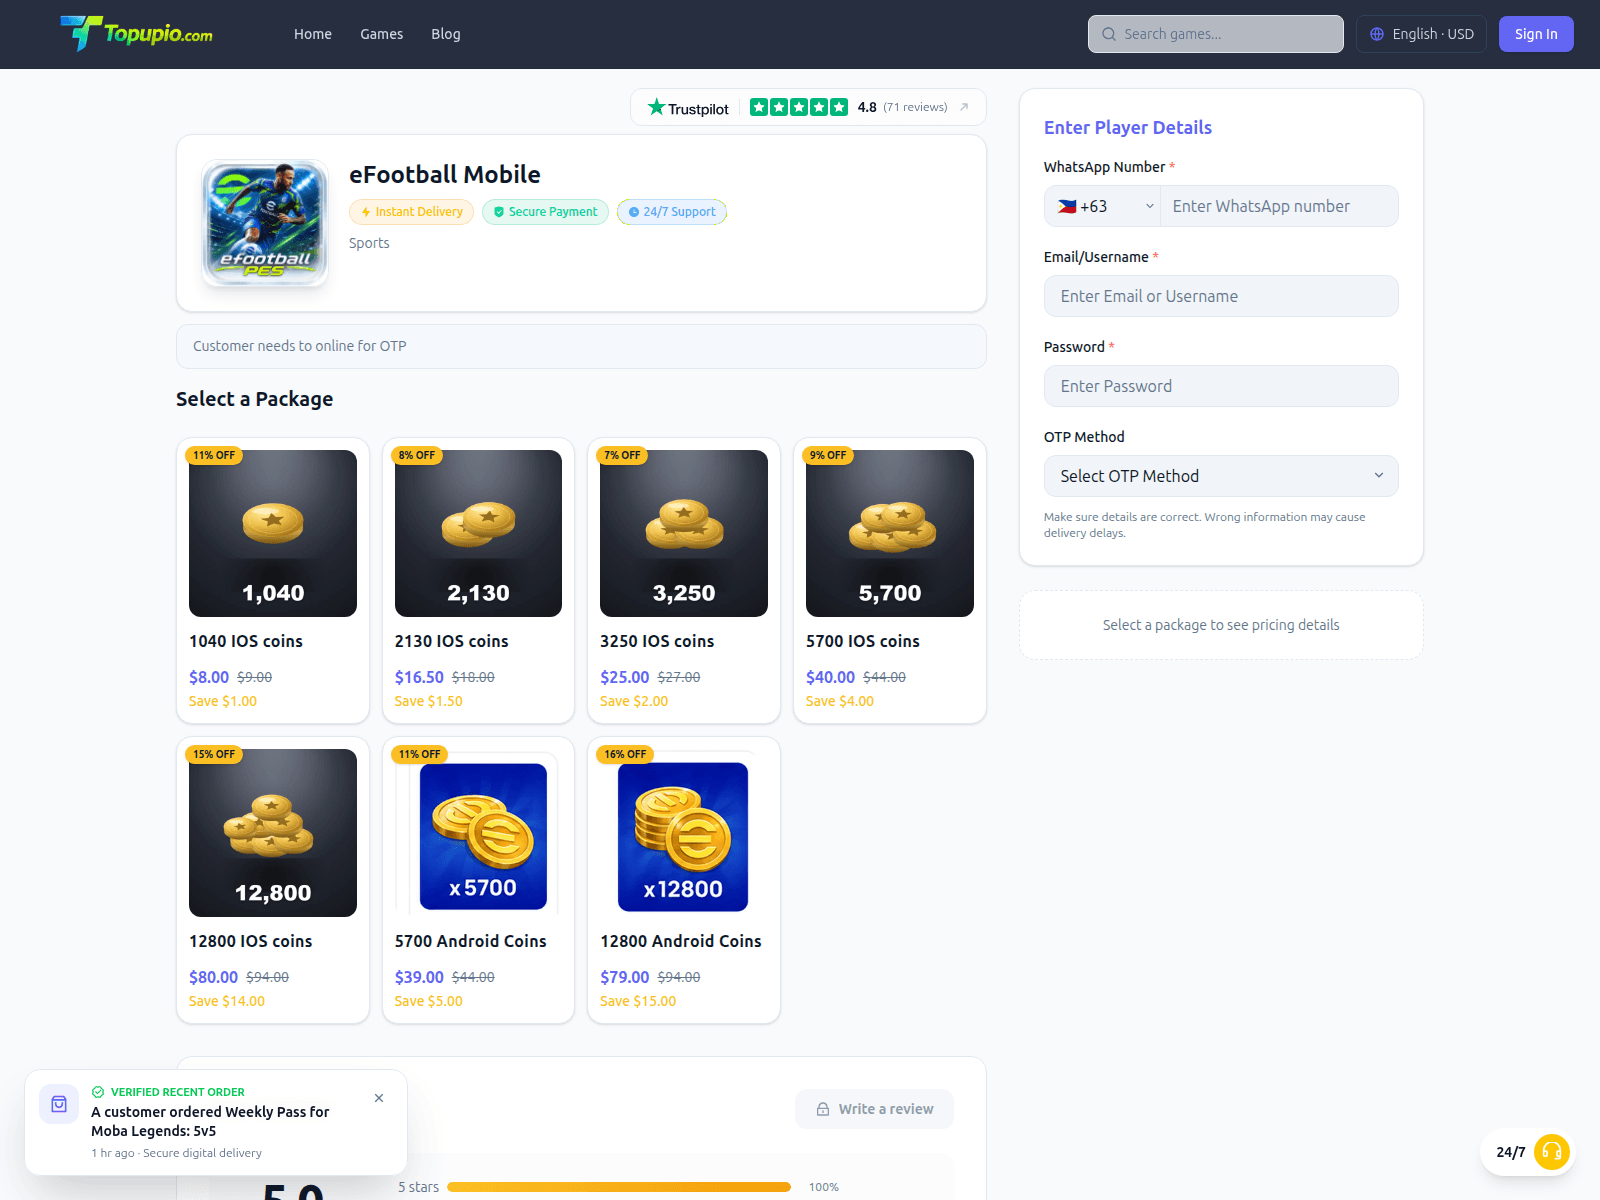Open Trustpilot external link arrow

(x=964, y=107)
